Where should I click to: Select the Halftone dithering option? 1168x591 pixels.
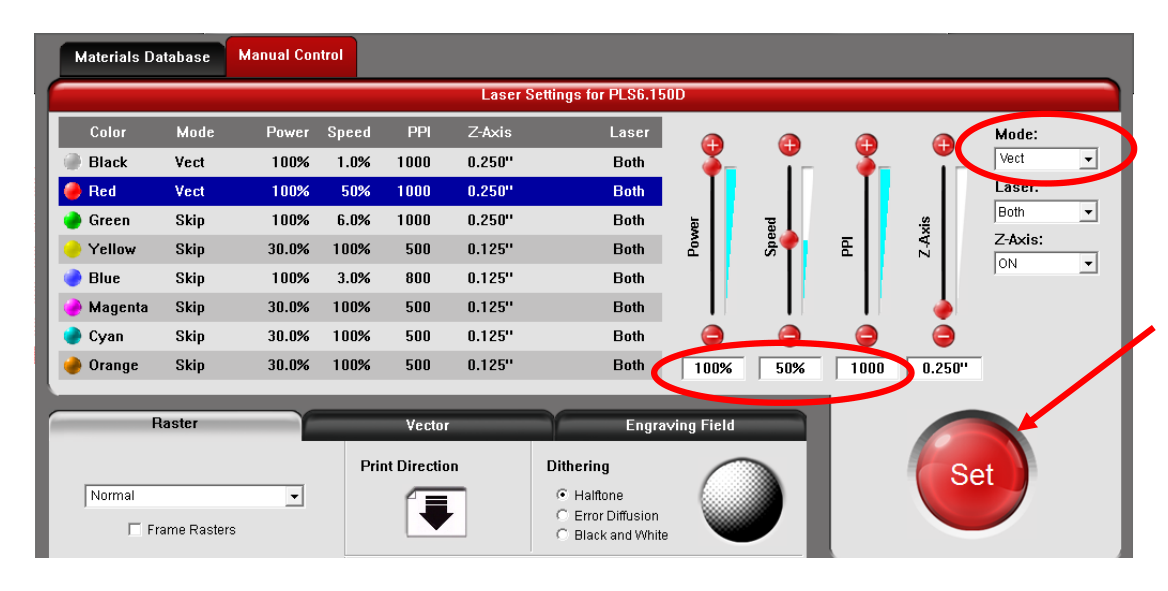click(x=562, y=495)
